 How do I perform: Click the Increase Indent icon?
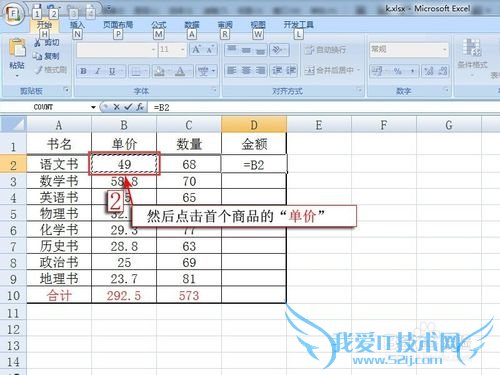291,70
